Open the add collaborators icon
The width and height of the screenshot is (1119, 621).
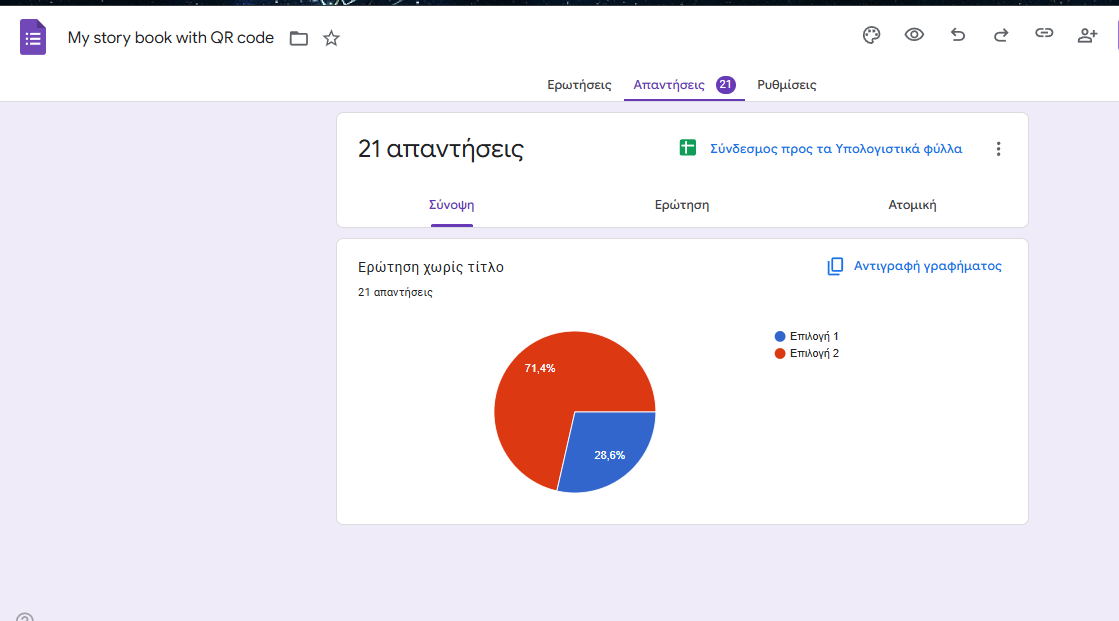[1087, 35]
